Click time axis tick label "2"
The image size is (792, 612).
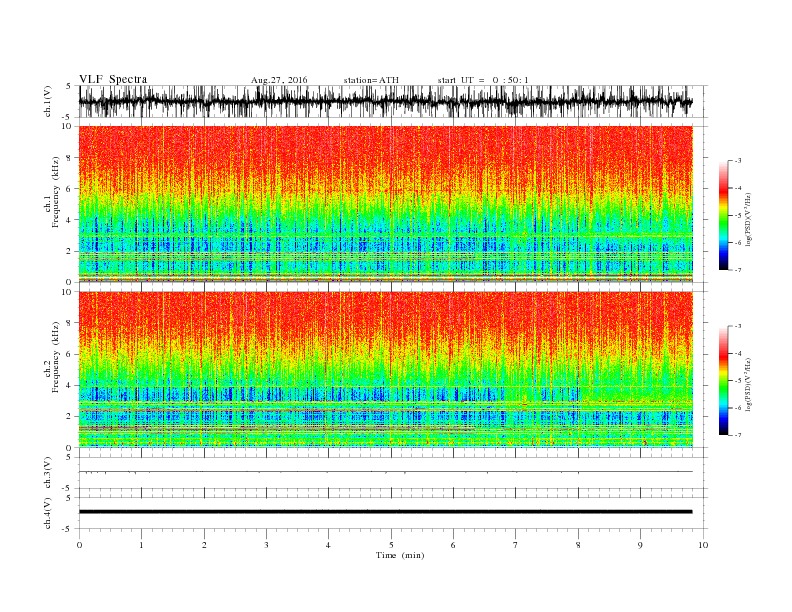pyautogui.click(x=204, y=545)
